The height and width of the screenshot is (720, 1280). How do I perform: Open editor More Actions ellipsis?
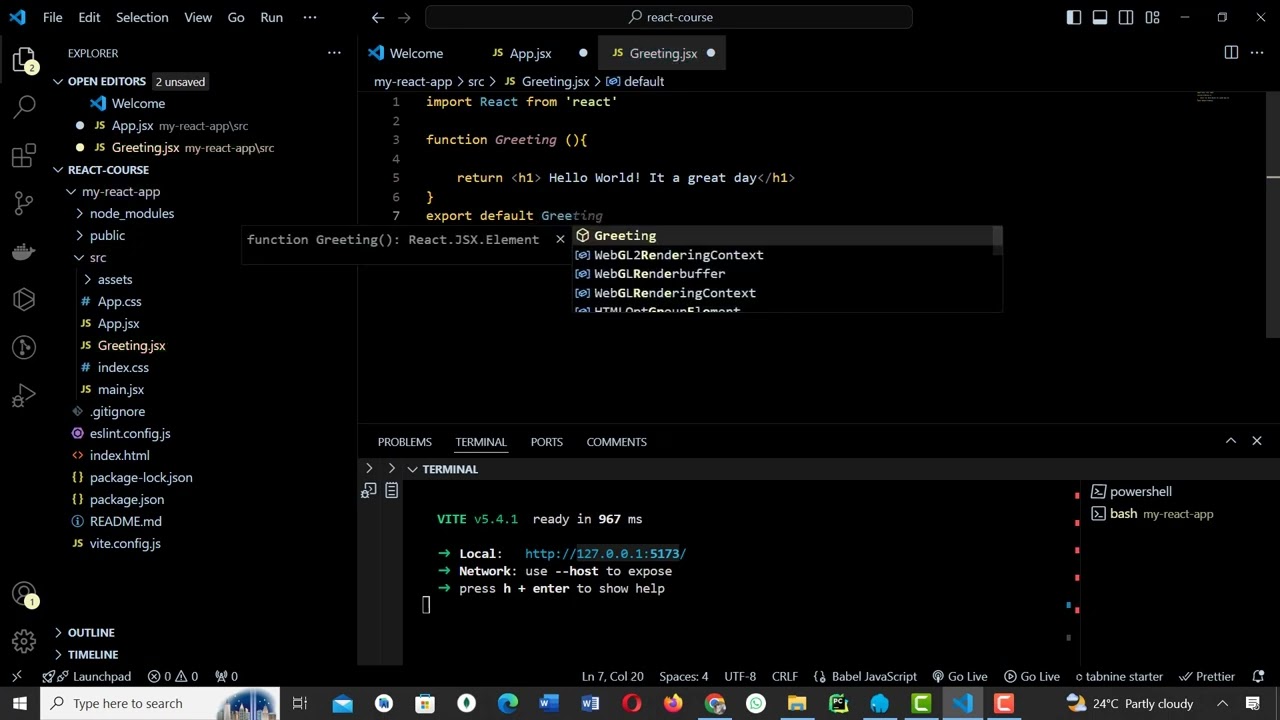pyautogui.click(x=1258, y=53)
